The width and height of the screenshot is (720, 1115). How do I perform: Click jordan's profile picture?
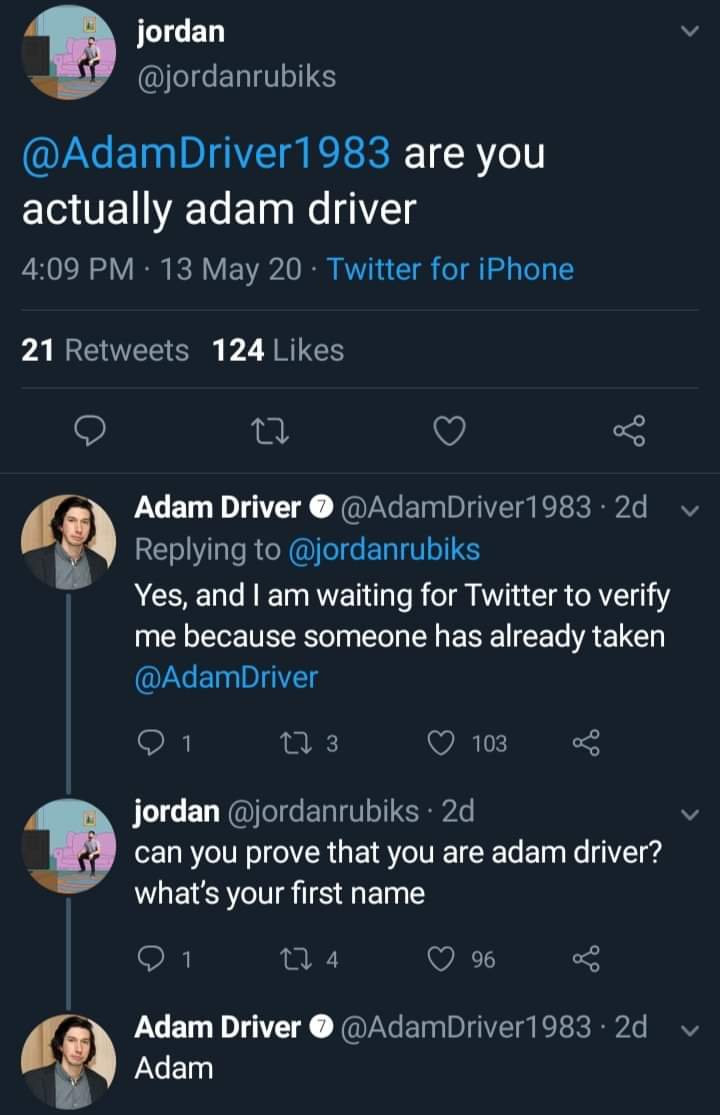click(68, 50)
